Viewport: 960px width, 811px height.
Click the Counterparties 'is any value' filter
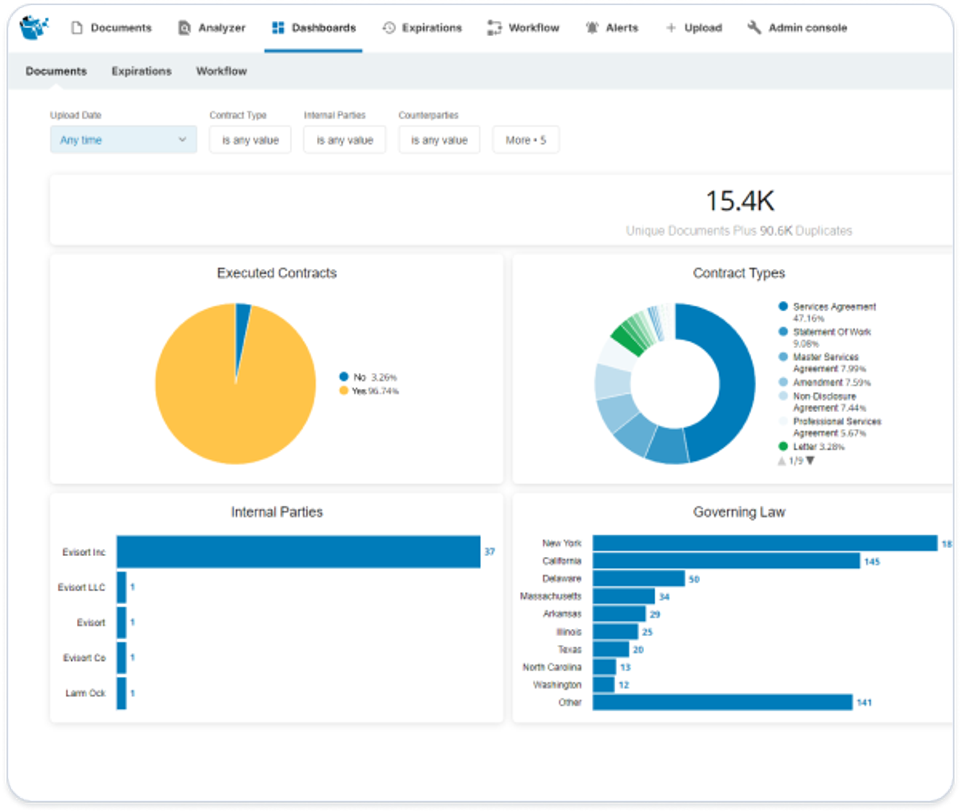(x=438, y=139)
